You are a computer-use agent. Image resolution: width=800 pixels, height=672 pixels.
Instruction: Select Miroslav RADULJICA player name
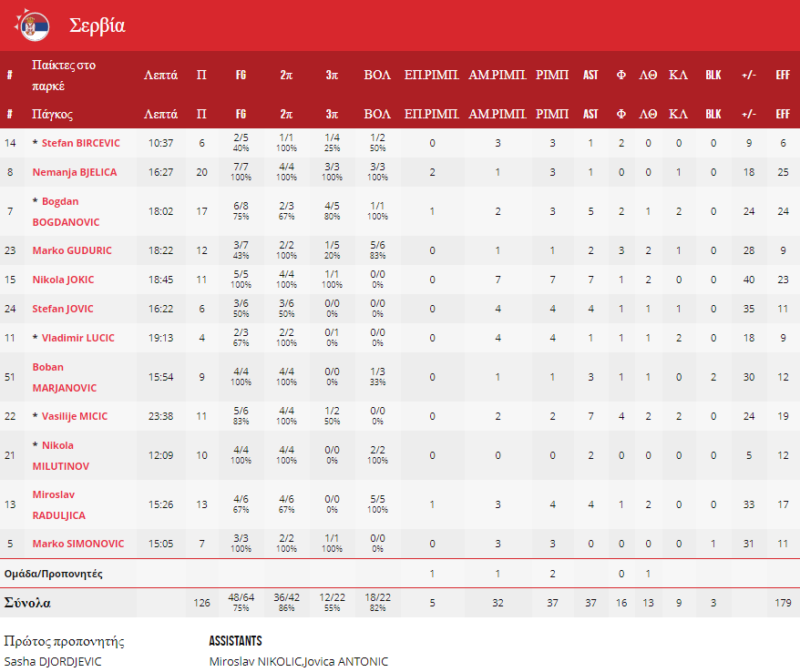tap(68, 504)
